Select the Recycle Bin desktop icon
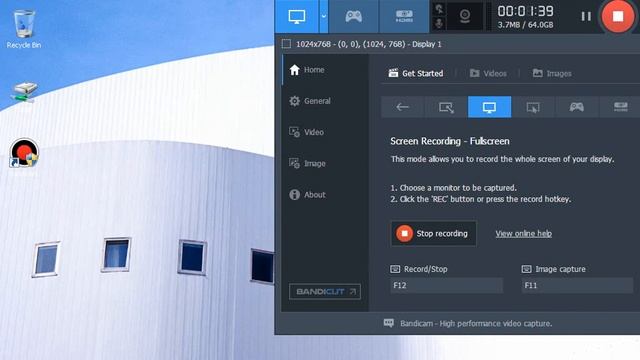 pos(24,29)
